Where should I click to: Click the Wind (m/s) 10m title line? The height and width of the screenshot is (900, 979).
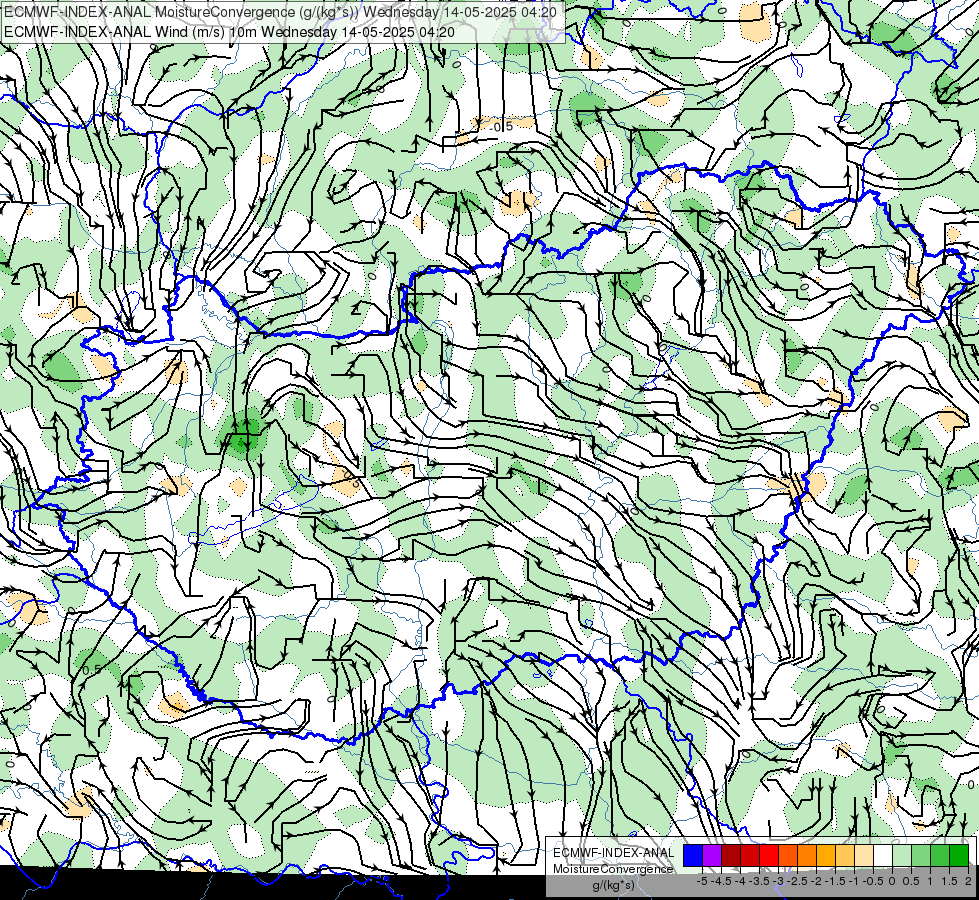[229, 32]
